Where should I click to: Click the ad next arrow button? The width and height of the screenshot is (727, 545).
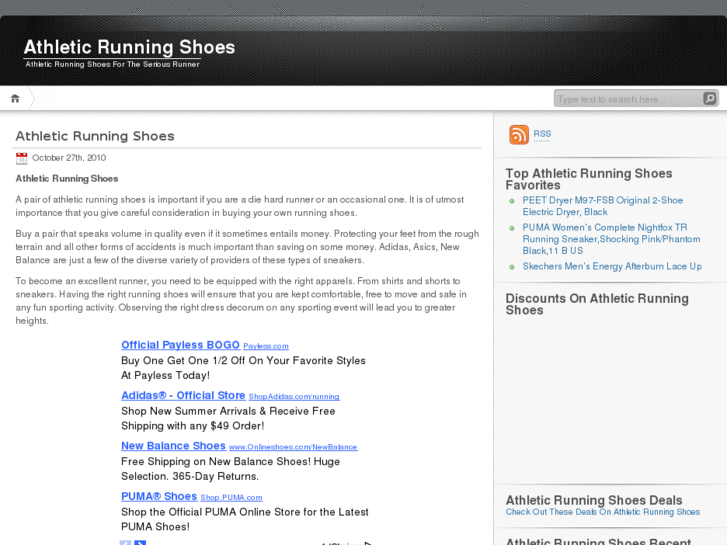point(140,542)
